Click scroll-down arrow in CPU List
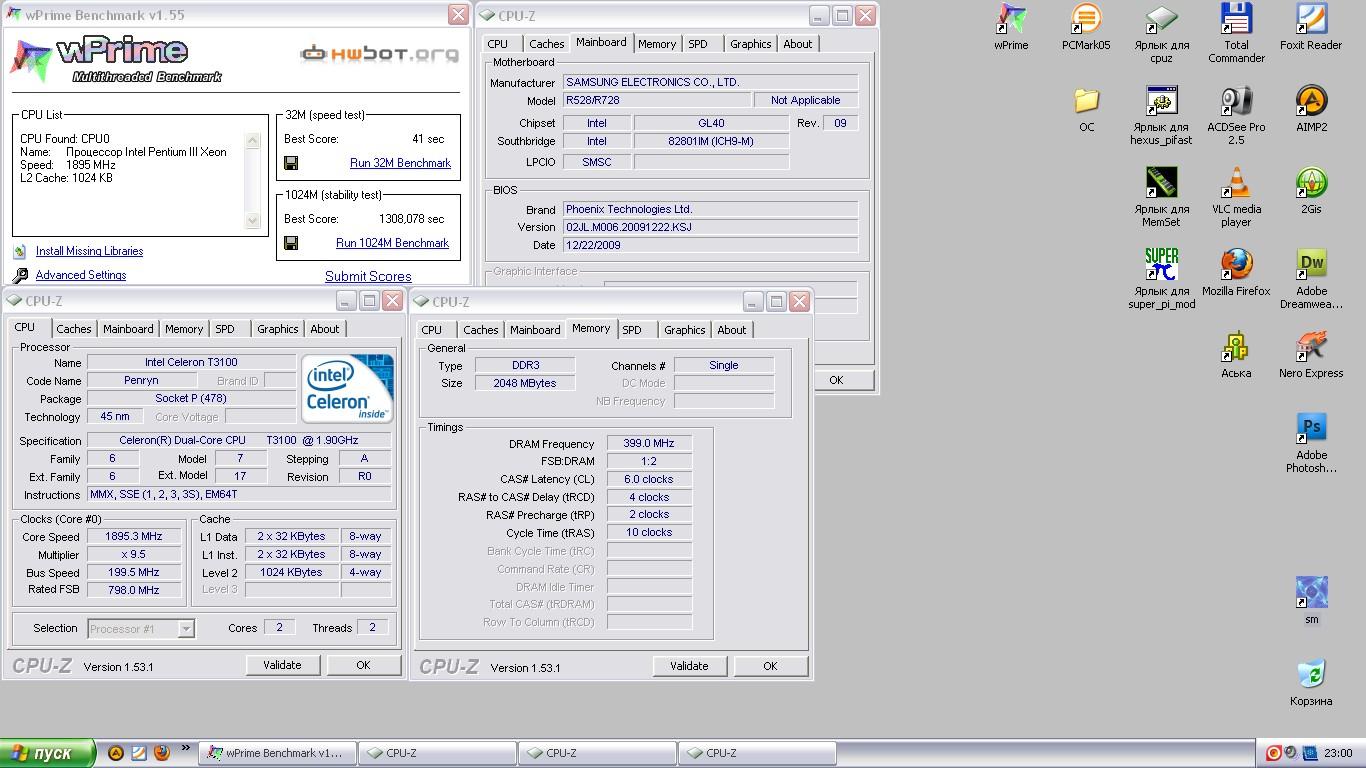This screenshot has height=768, width=1366. [253, 220]
